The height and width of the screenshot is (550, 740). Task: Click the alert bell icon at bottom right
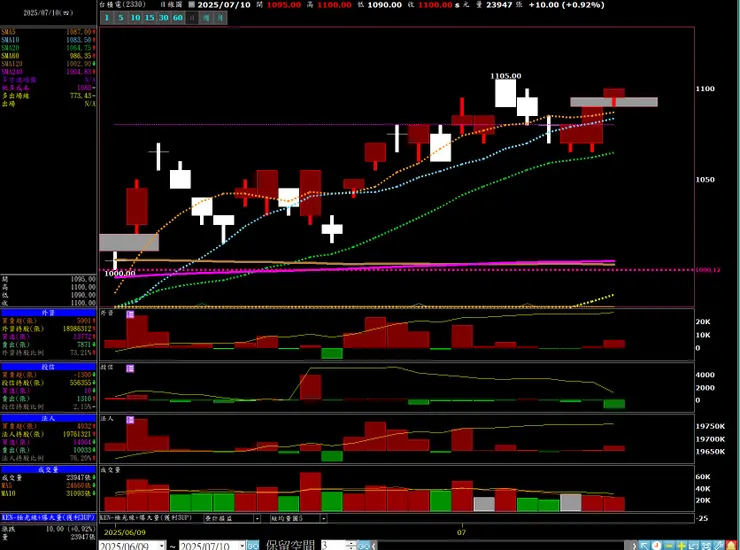click(x=731, y=546)
